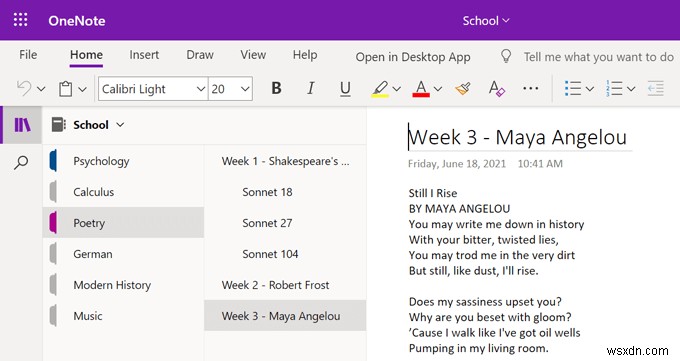Click the Clear Formatting icon
680x361 pixels.
pyautogui.click(x=497, y=89)
